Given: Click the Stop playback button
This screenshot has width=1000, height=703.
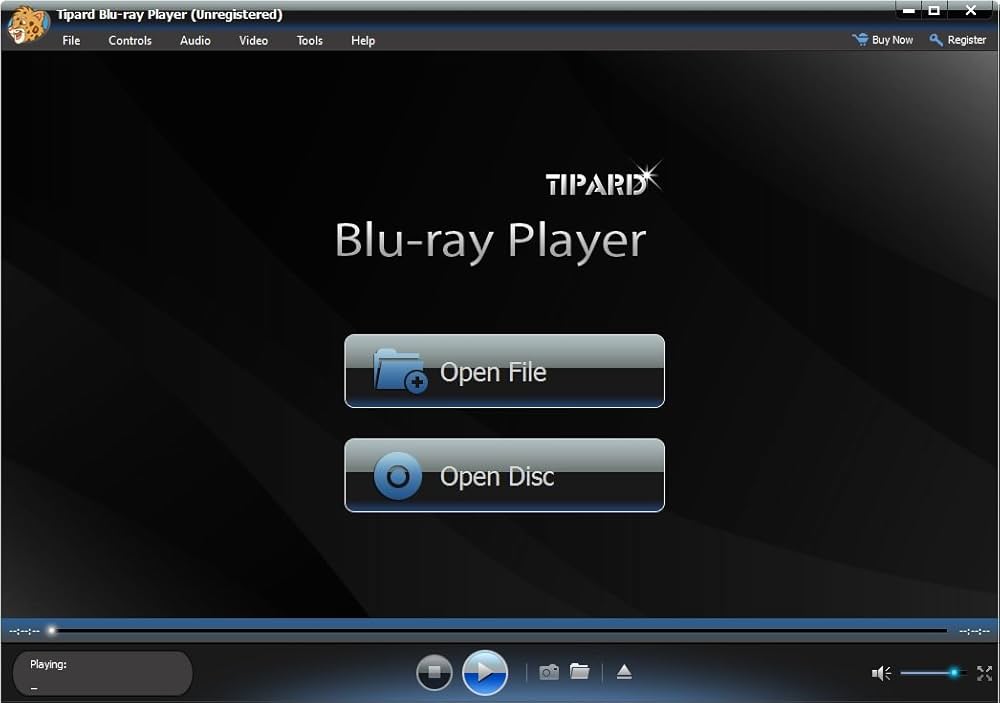Looking at the screenshot, I should [434, 673].
